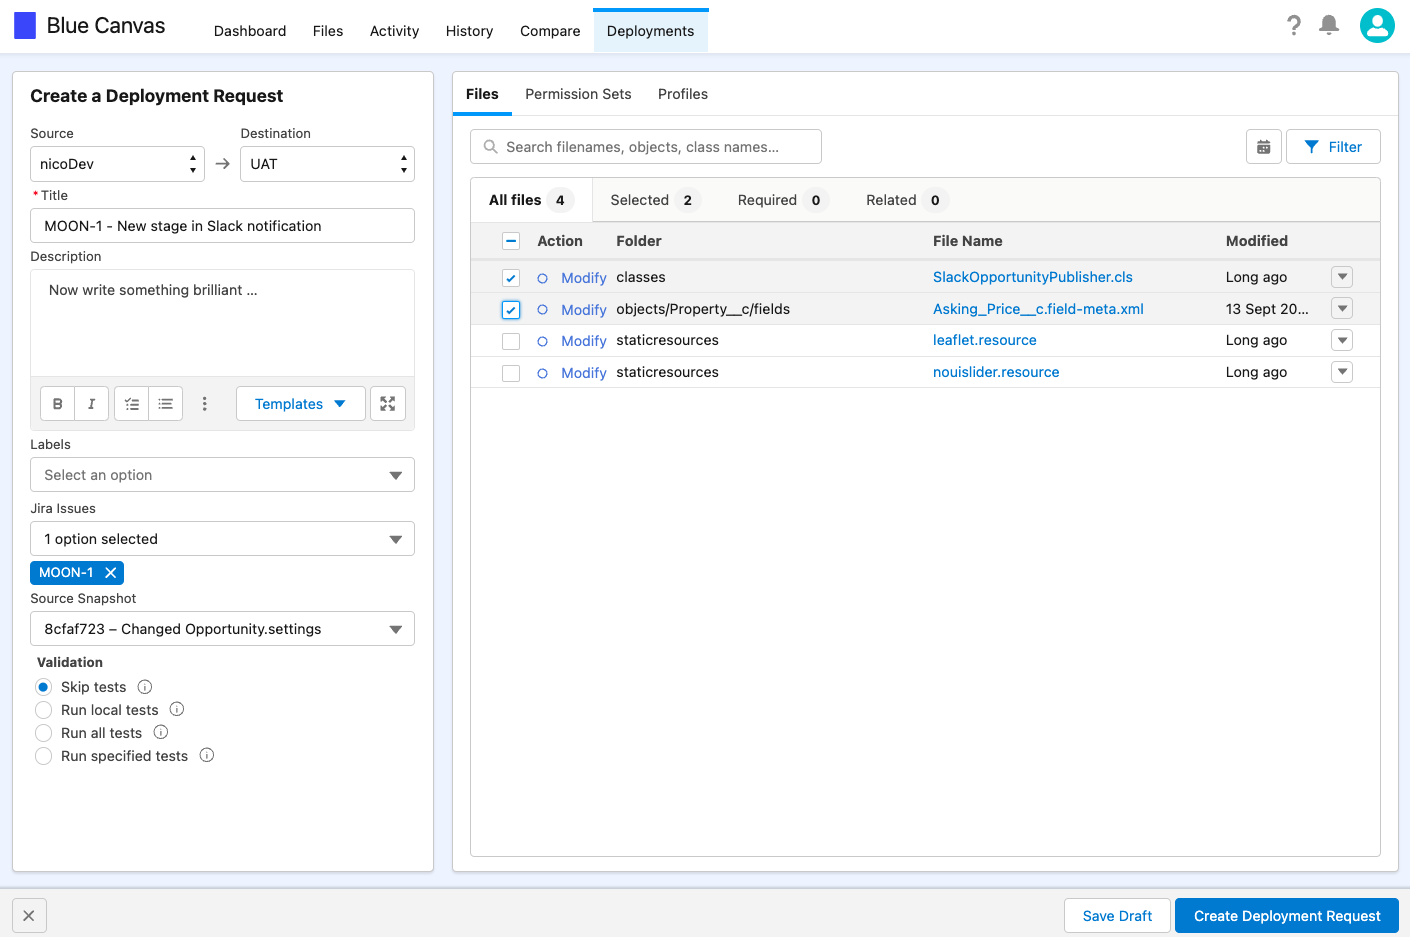1410x937 pixels.
Task: Open the calendar date filter icon
Action: click(x=1264, y=147)
